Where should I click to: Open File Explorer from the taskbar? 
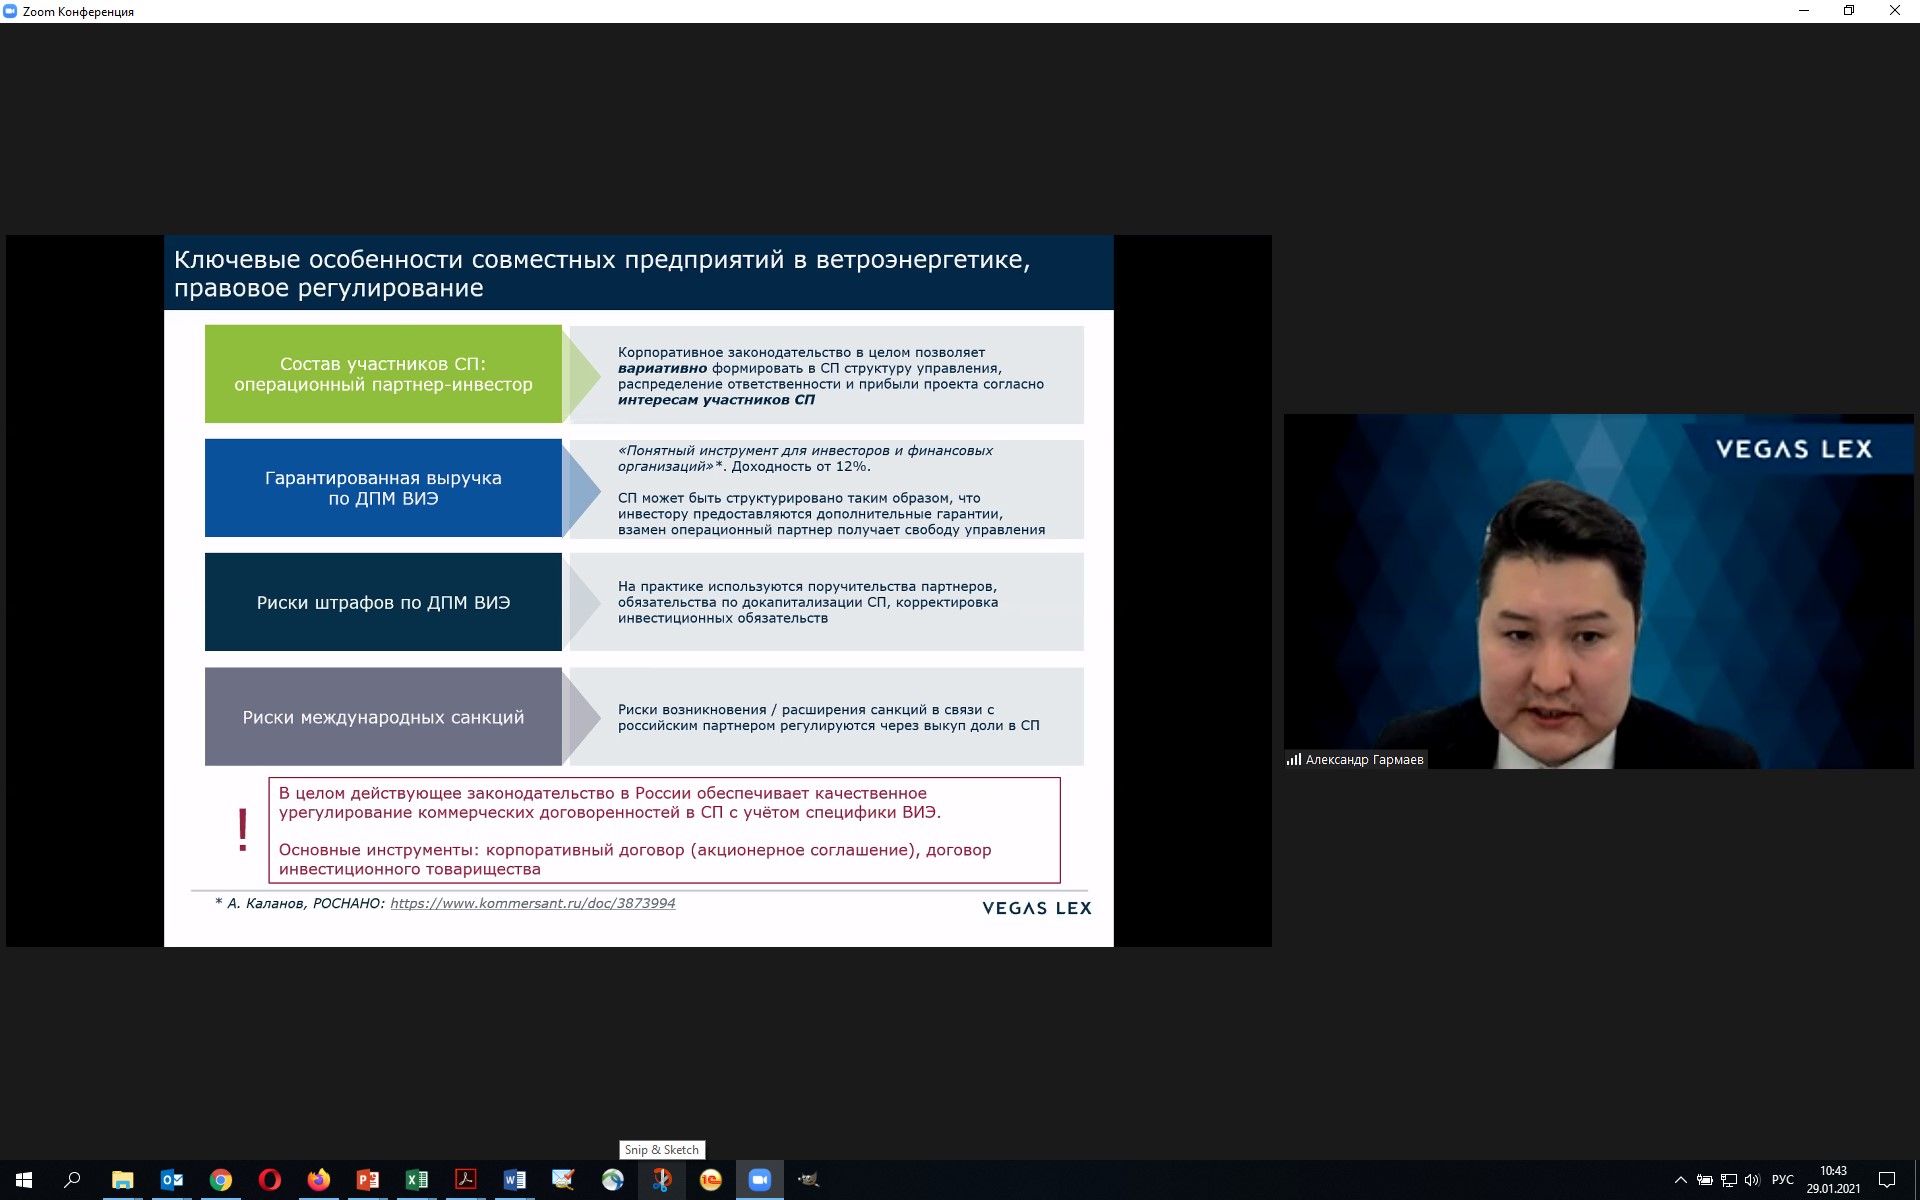123,1180
